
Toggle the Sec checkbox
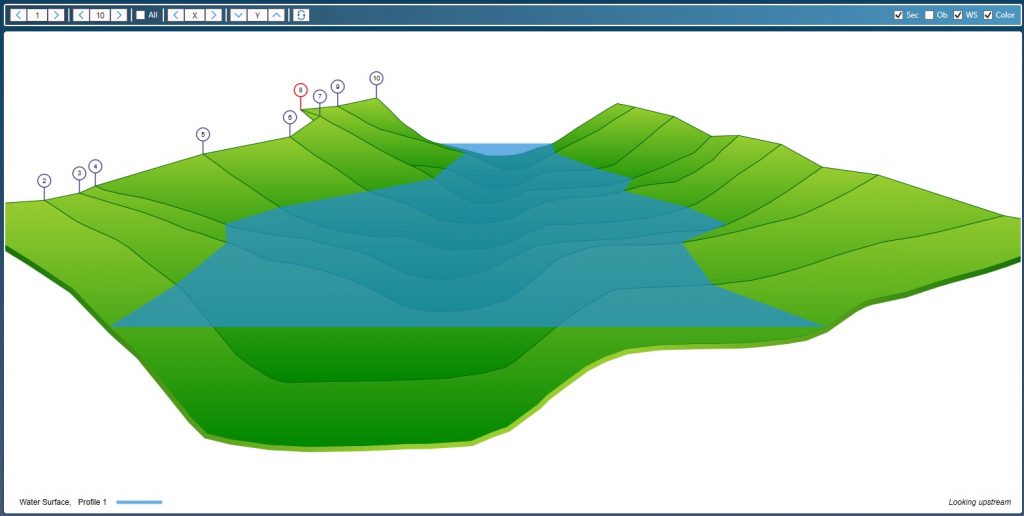(x=899, y=15)
